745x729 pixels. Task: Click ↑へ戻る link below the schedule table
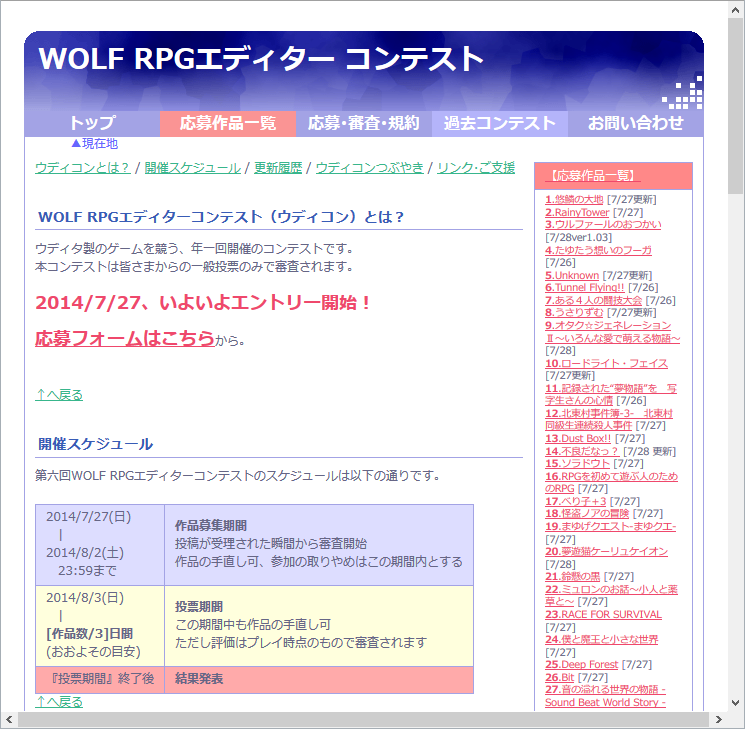(x=59, y=701)
